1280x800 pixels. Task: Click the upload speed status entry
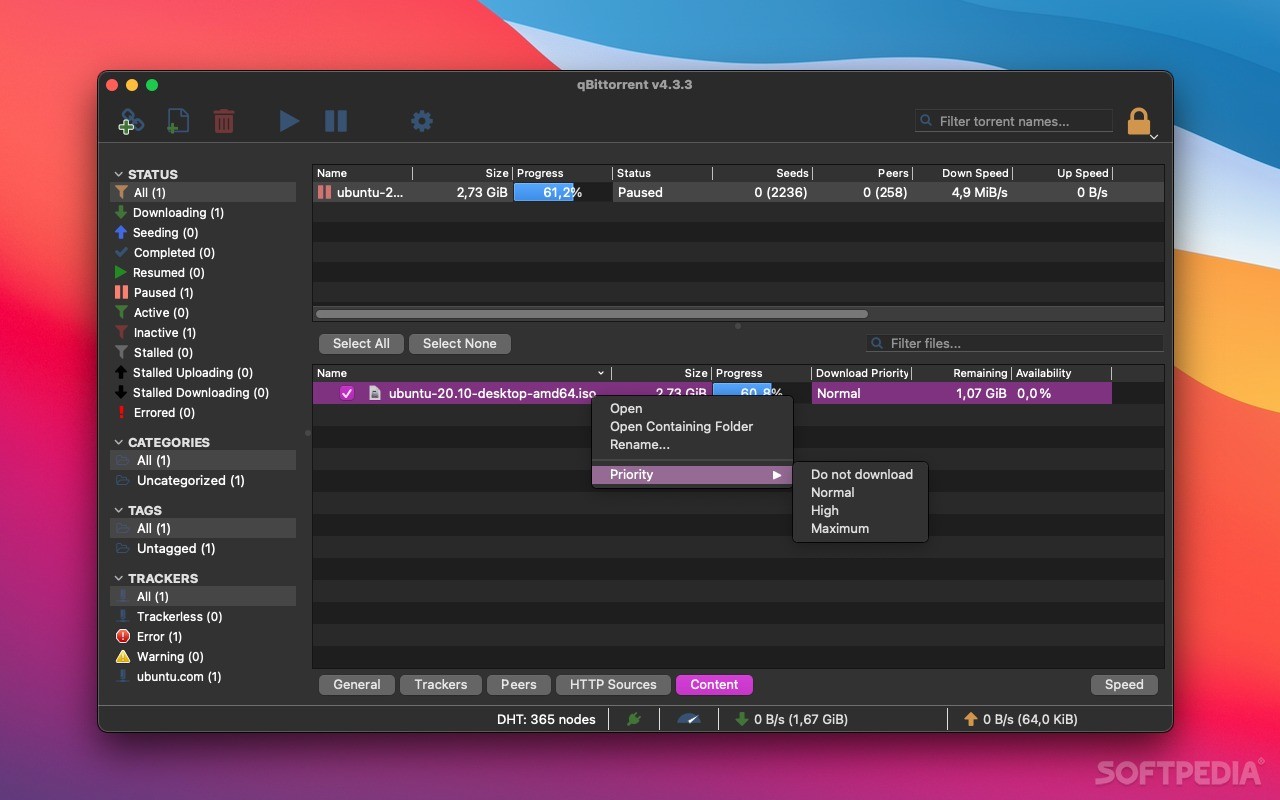(1020, 718)
